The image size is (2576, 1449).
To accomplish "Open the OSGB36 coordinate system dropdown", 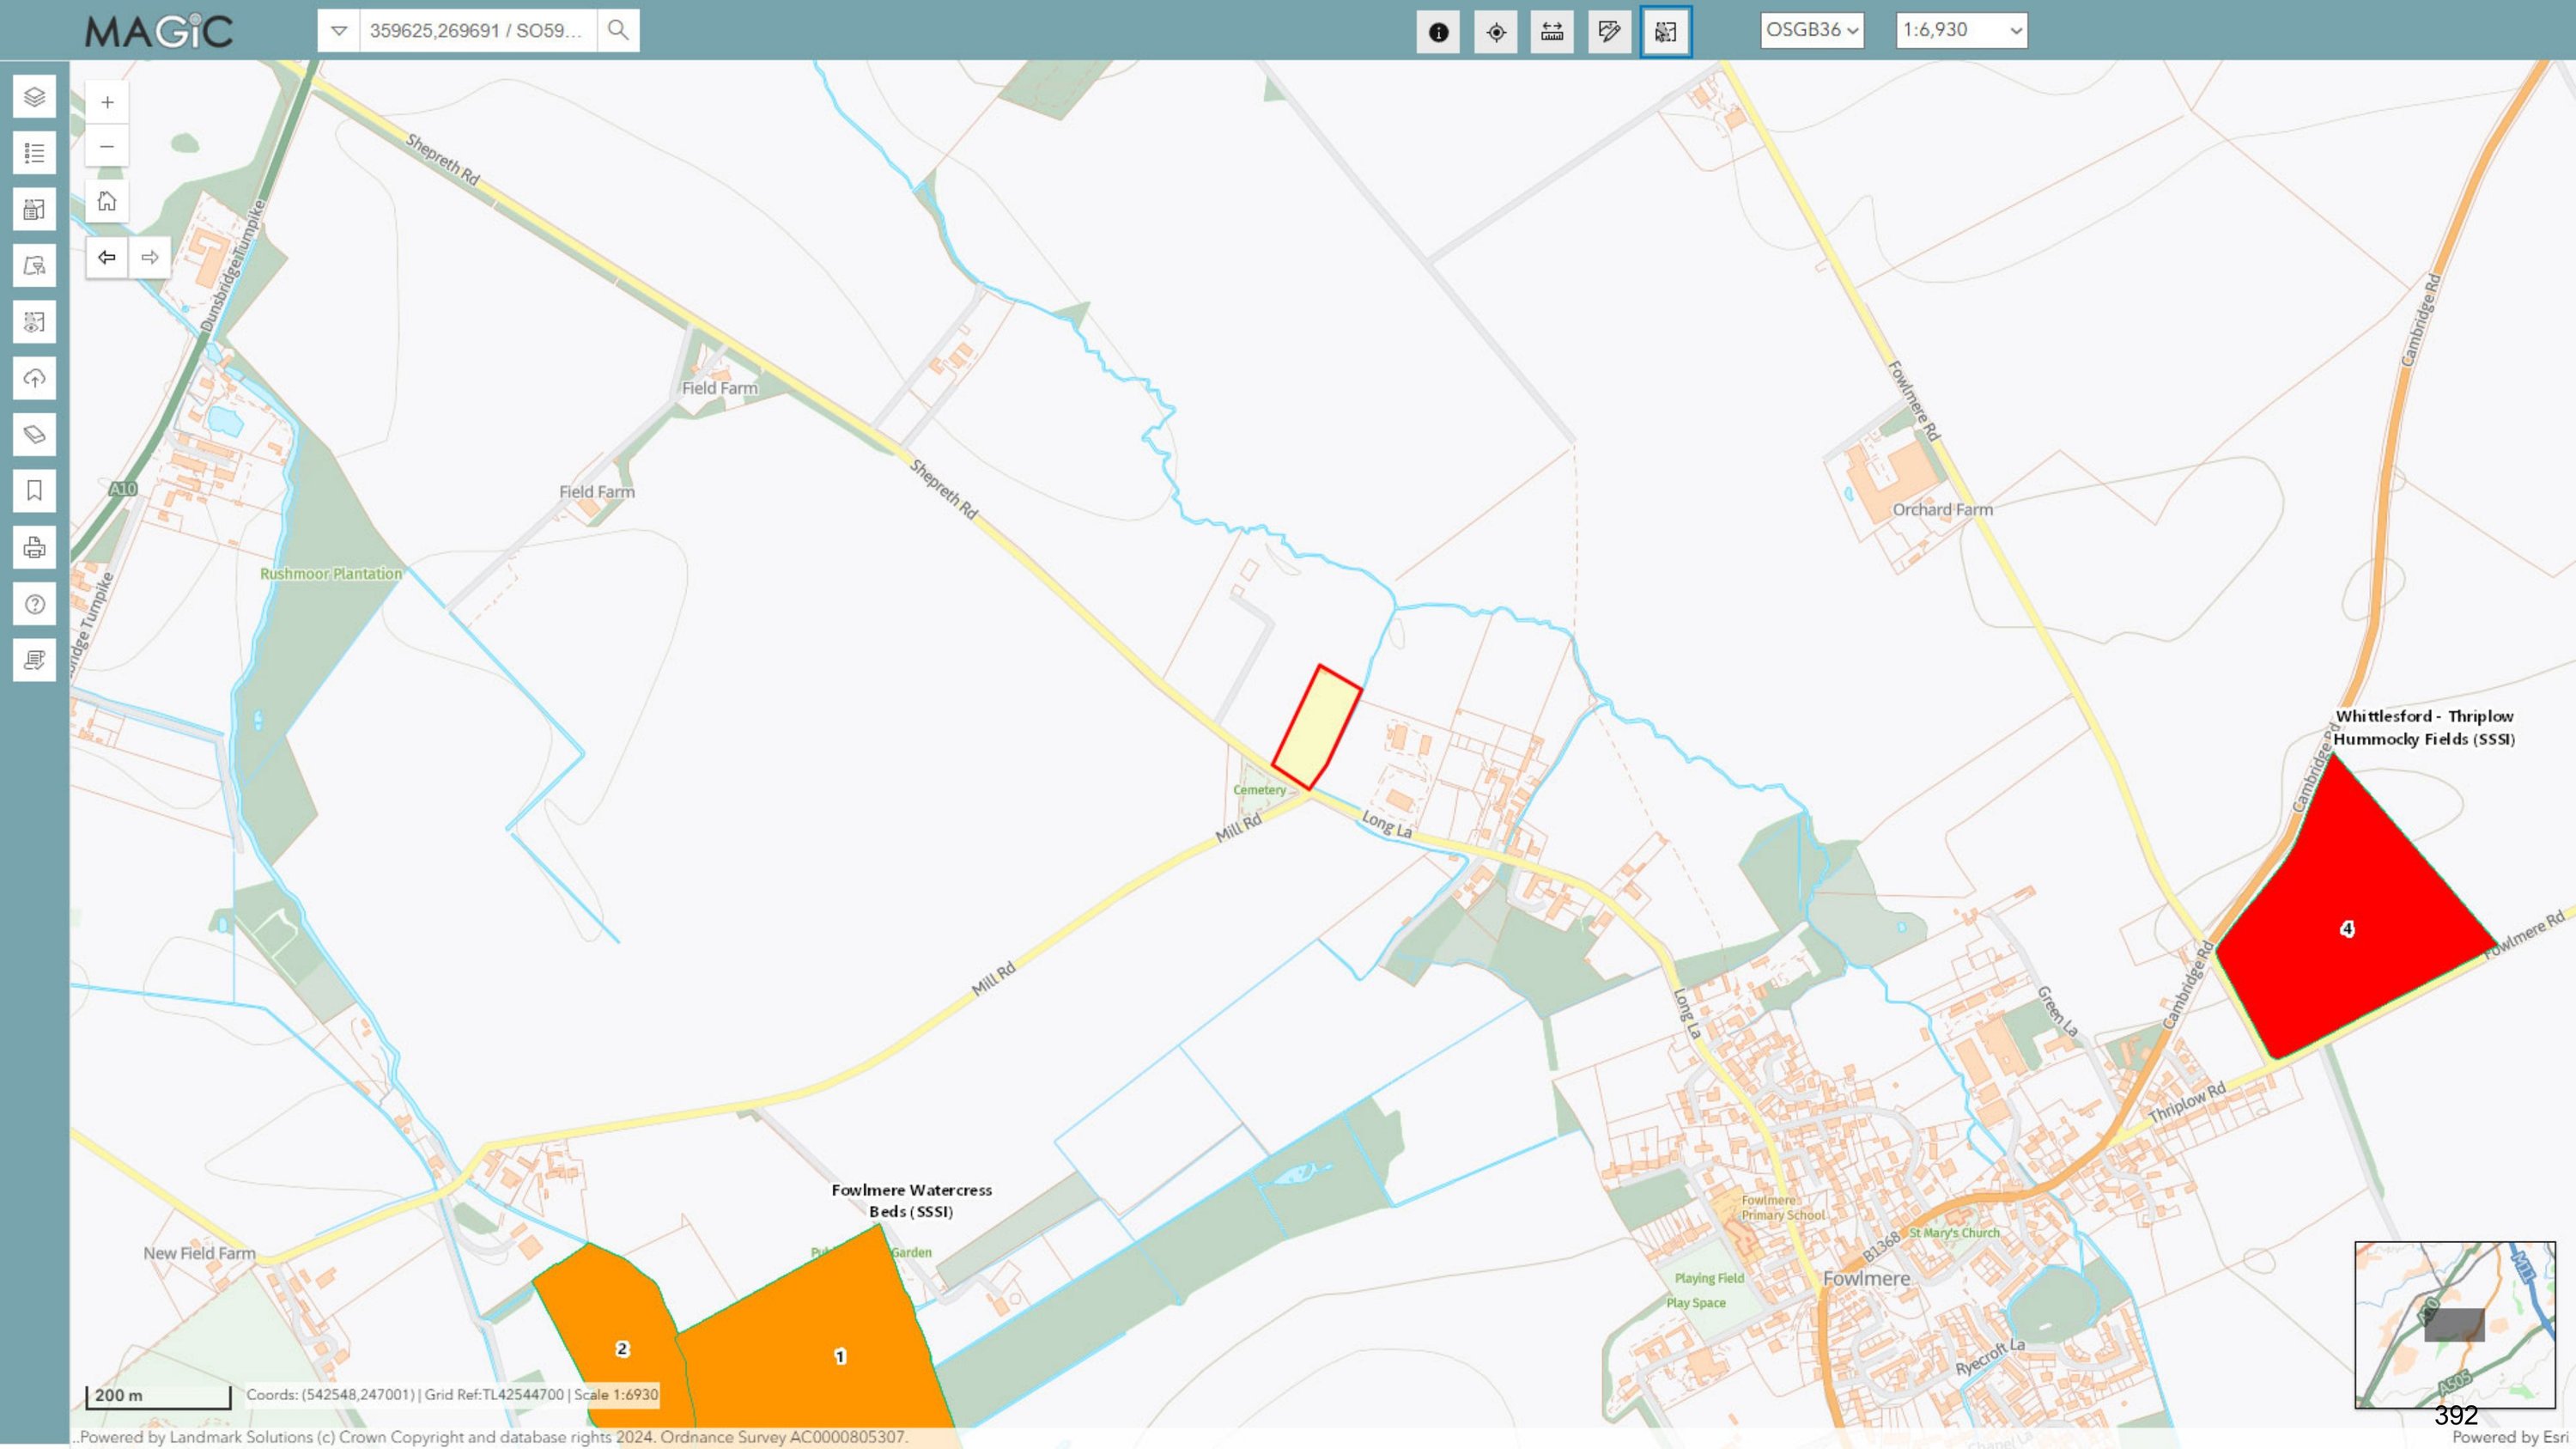I will [x=1812, y=30].
